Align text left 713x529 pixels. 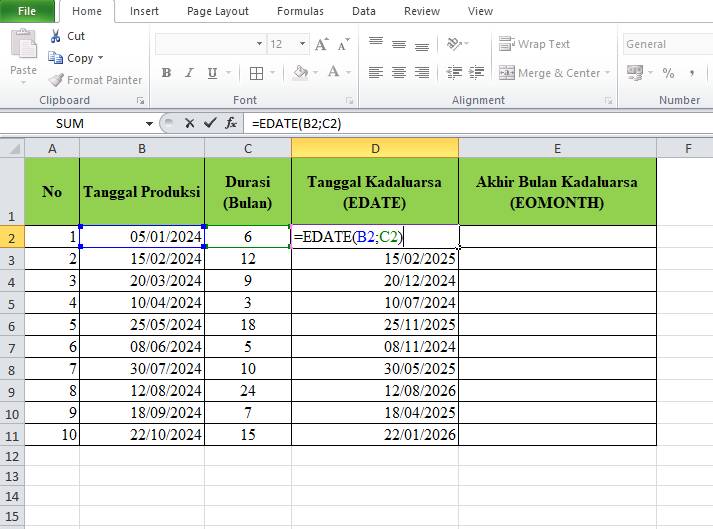tap(376, 73)
